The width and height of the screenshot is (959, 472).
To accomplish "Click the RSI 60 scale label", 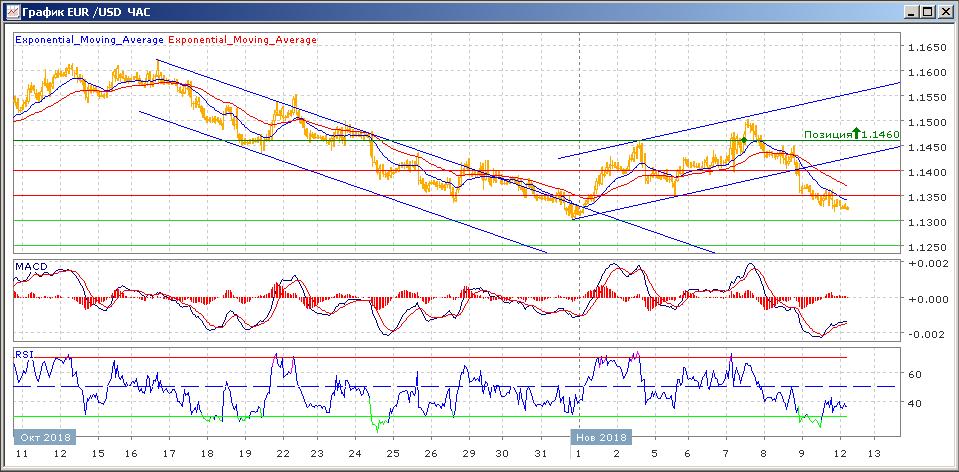I will (x=912, y=374).
